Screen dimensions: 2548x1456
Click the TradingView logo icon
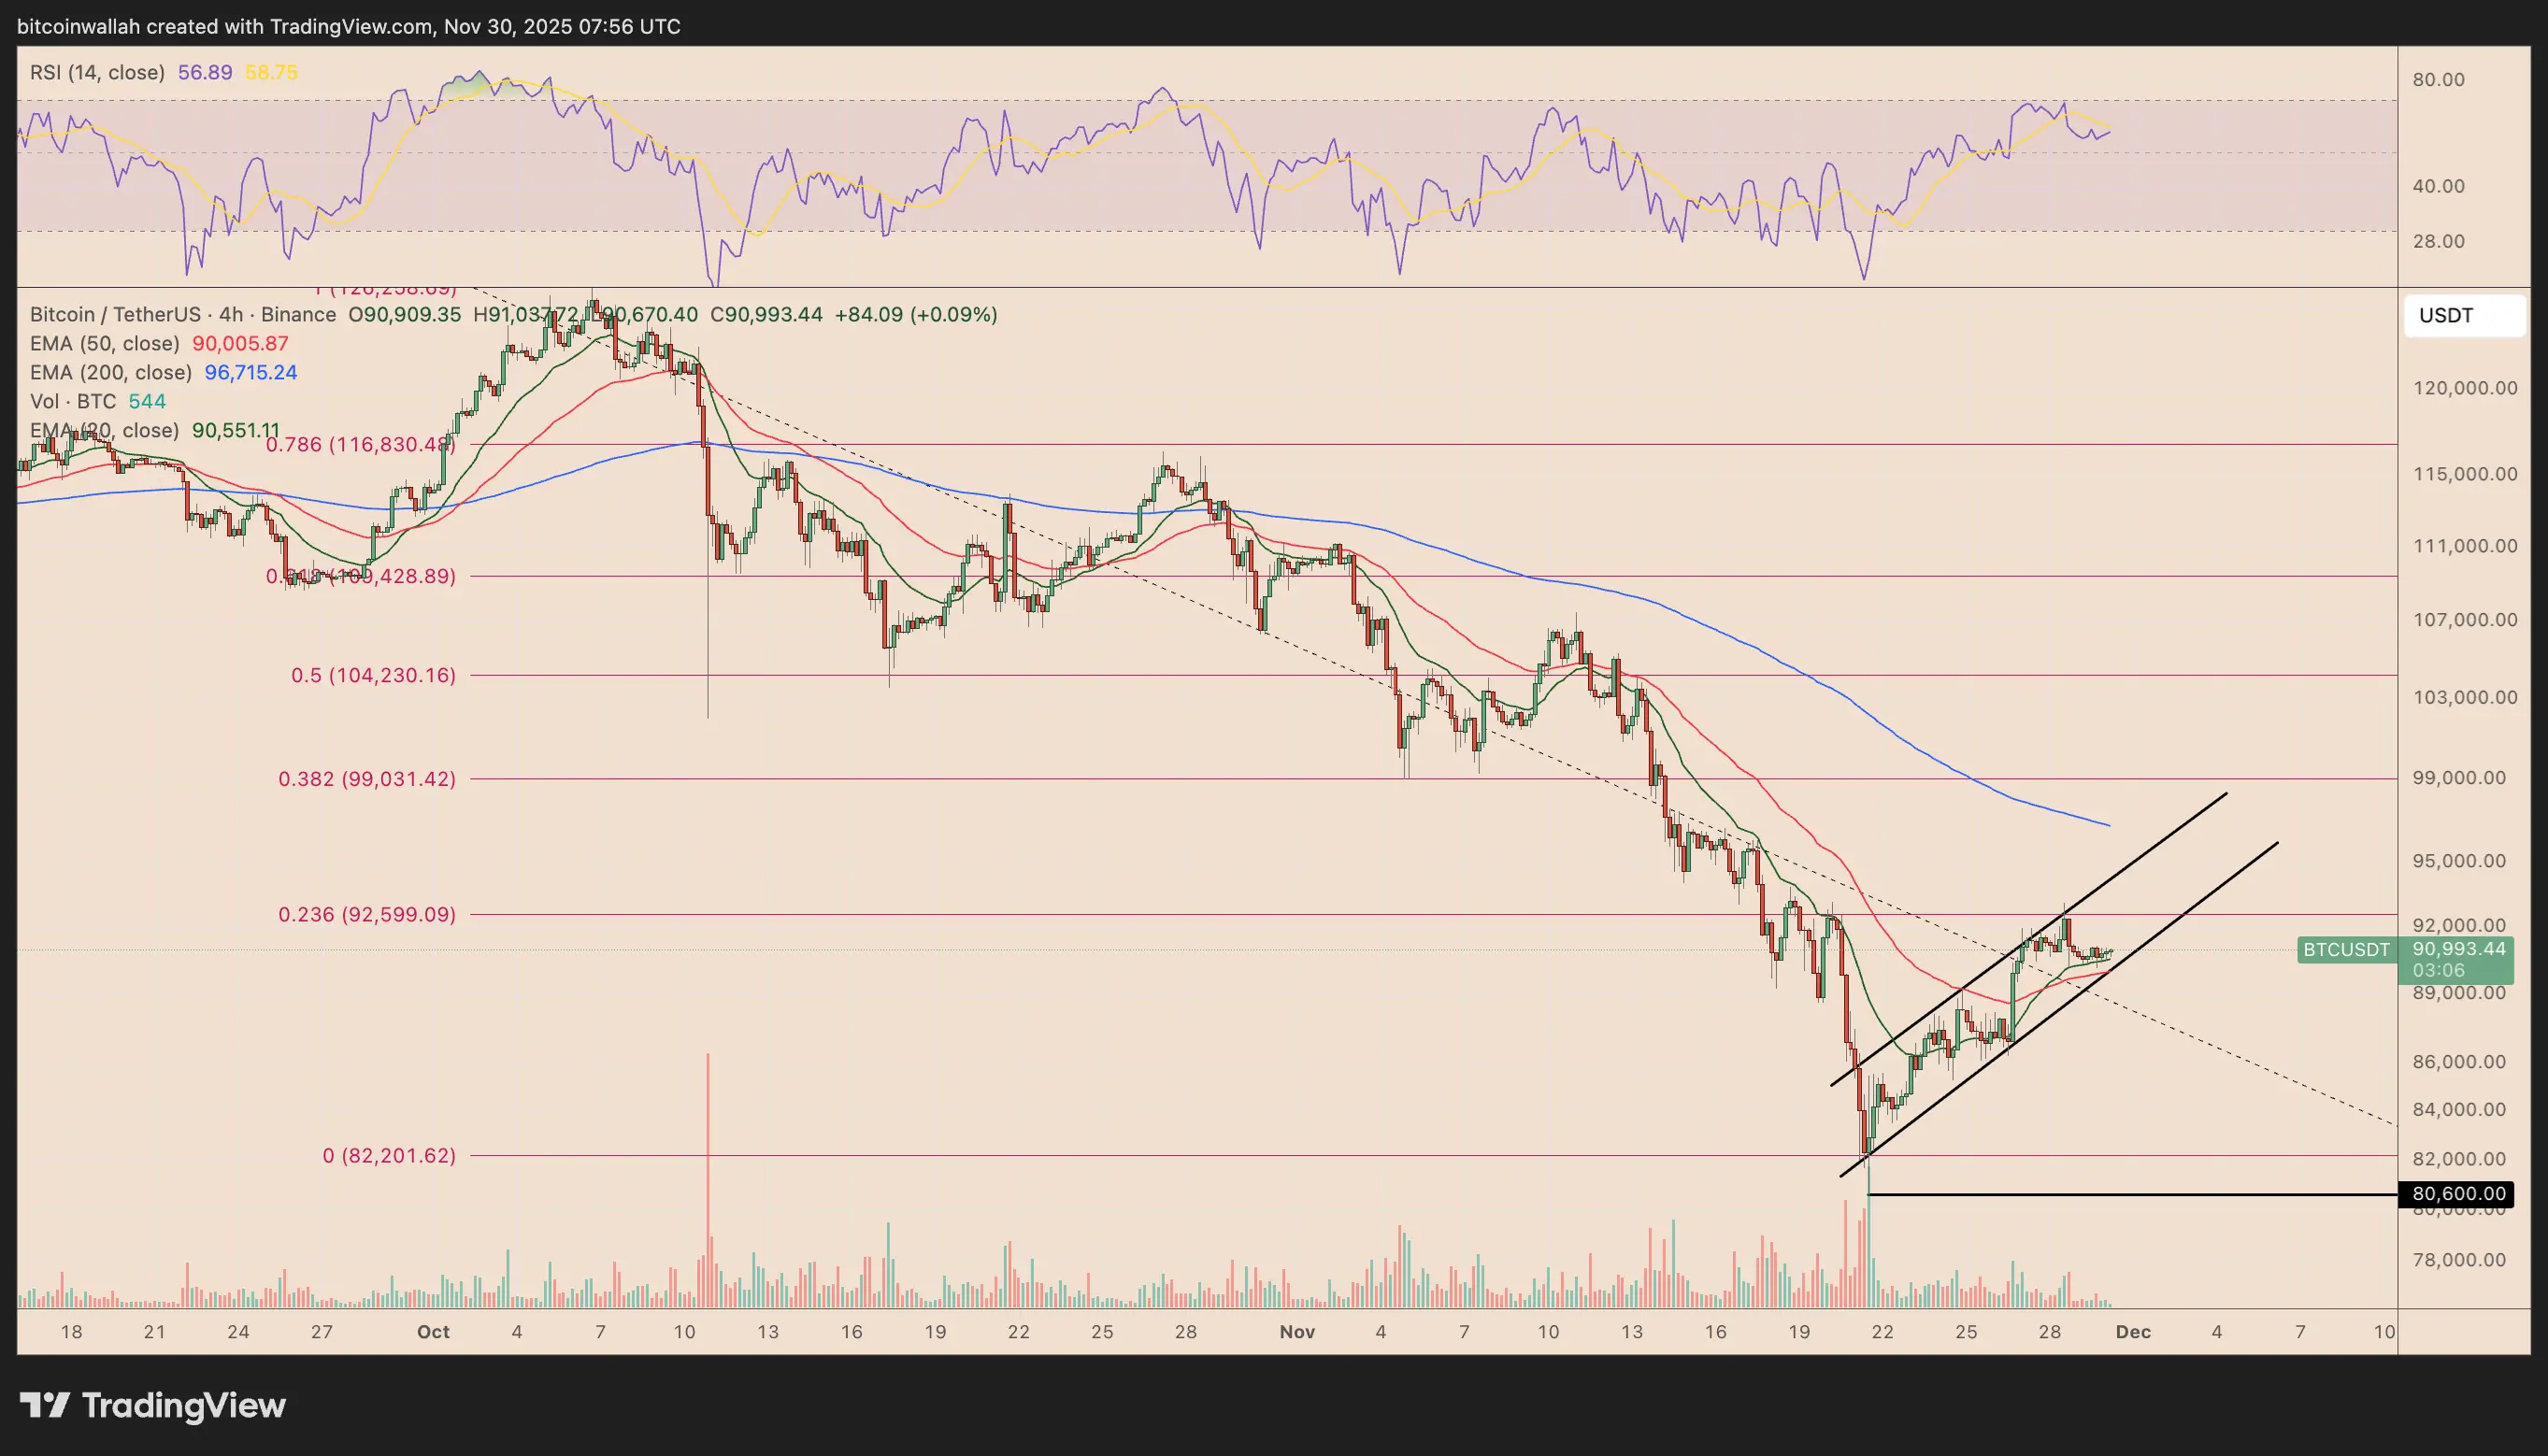click(45, 1405)
